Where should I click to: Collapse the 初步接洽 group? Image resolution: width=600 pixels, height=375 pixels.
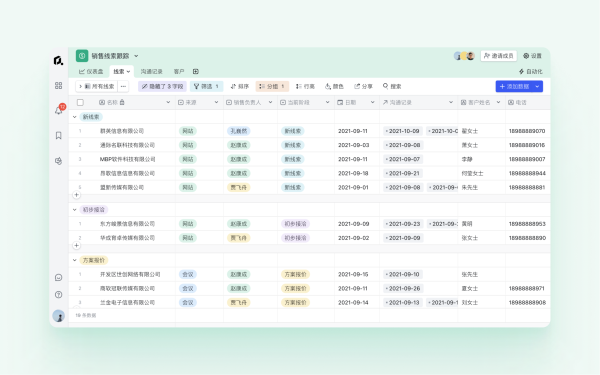pyautogui.click(x=75, y=210)
